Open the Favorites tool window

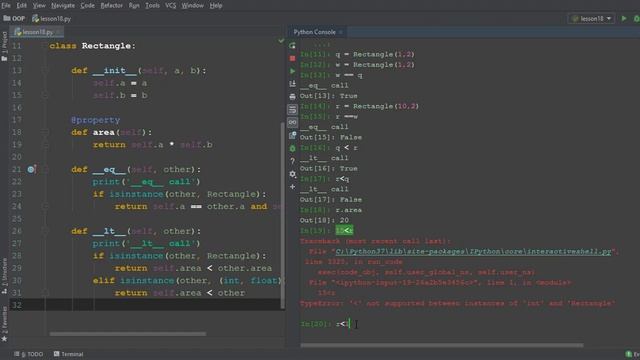coord(4,323)
